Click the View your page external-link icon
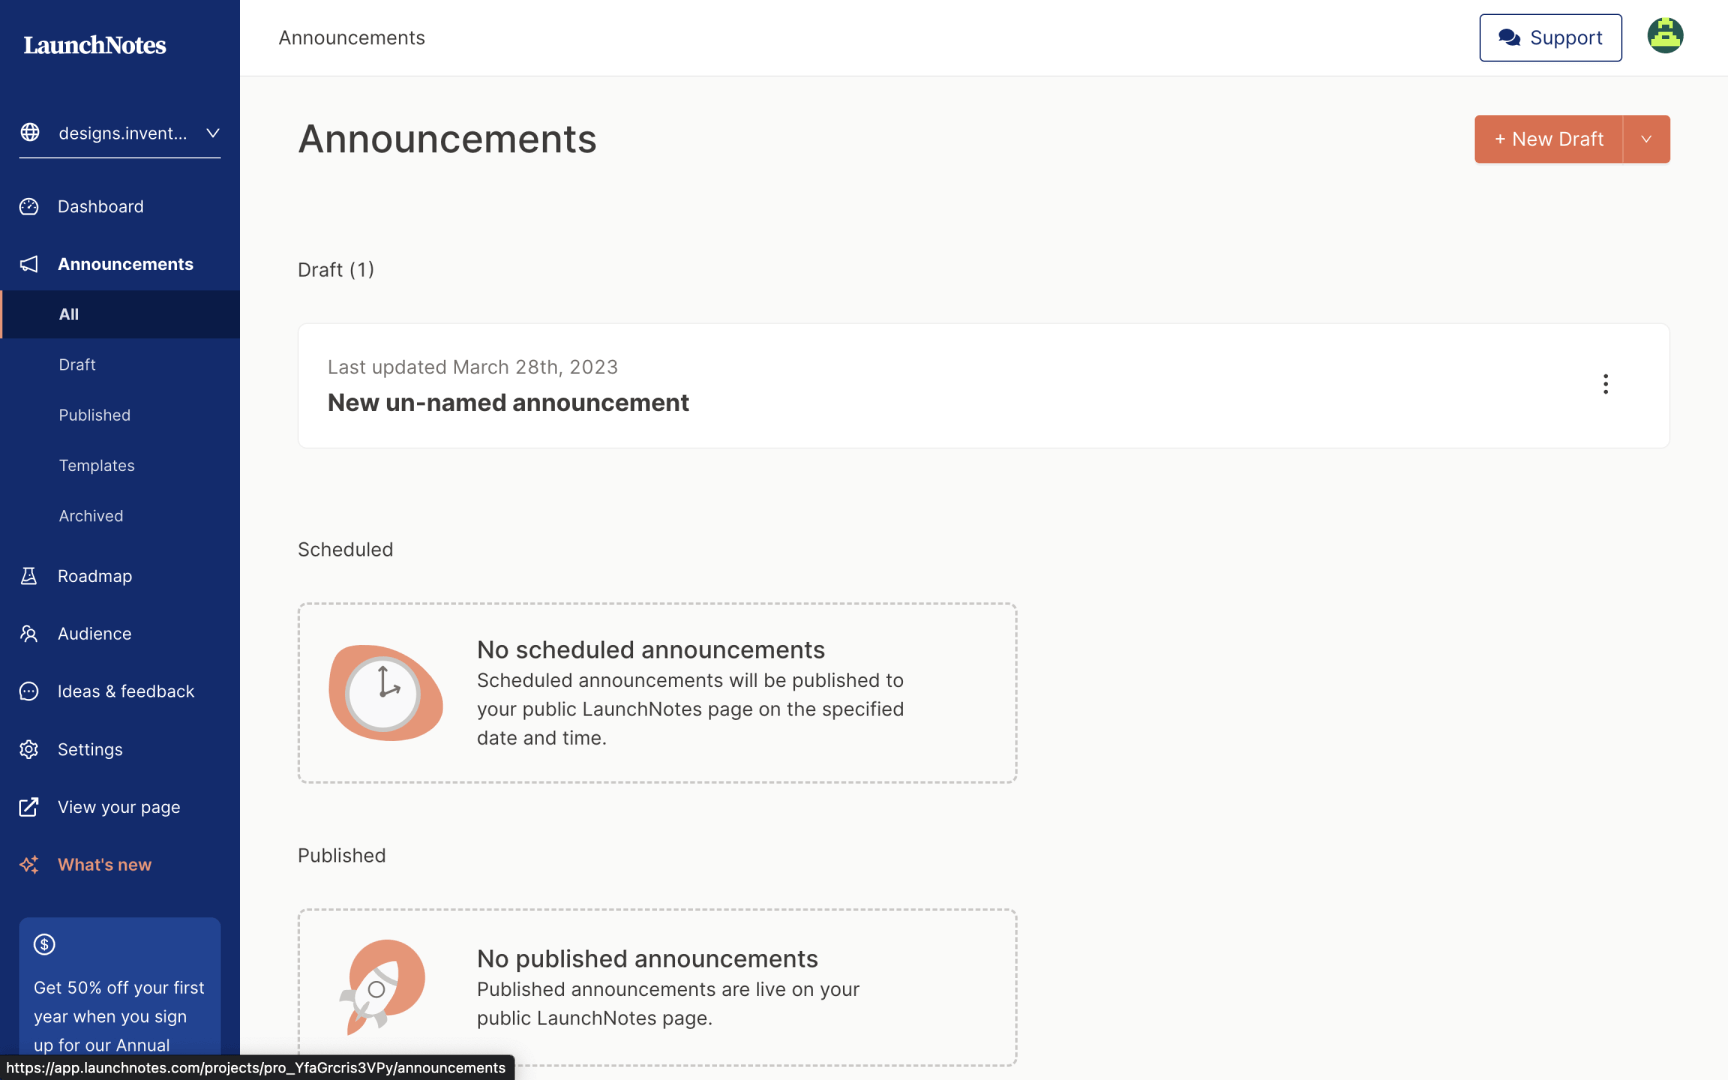Screen dimensions: 1729x1080 pos(29,807)
